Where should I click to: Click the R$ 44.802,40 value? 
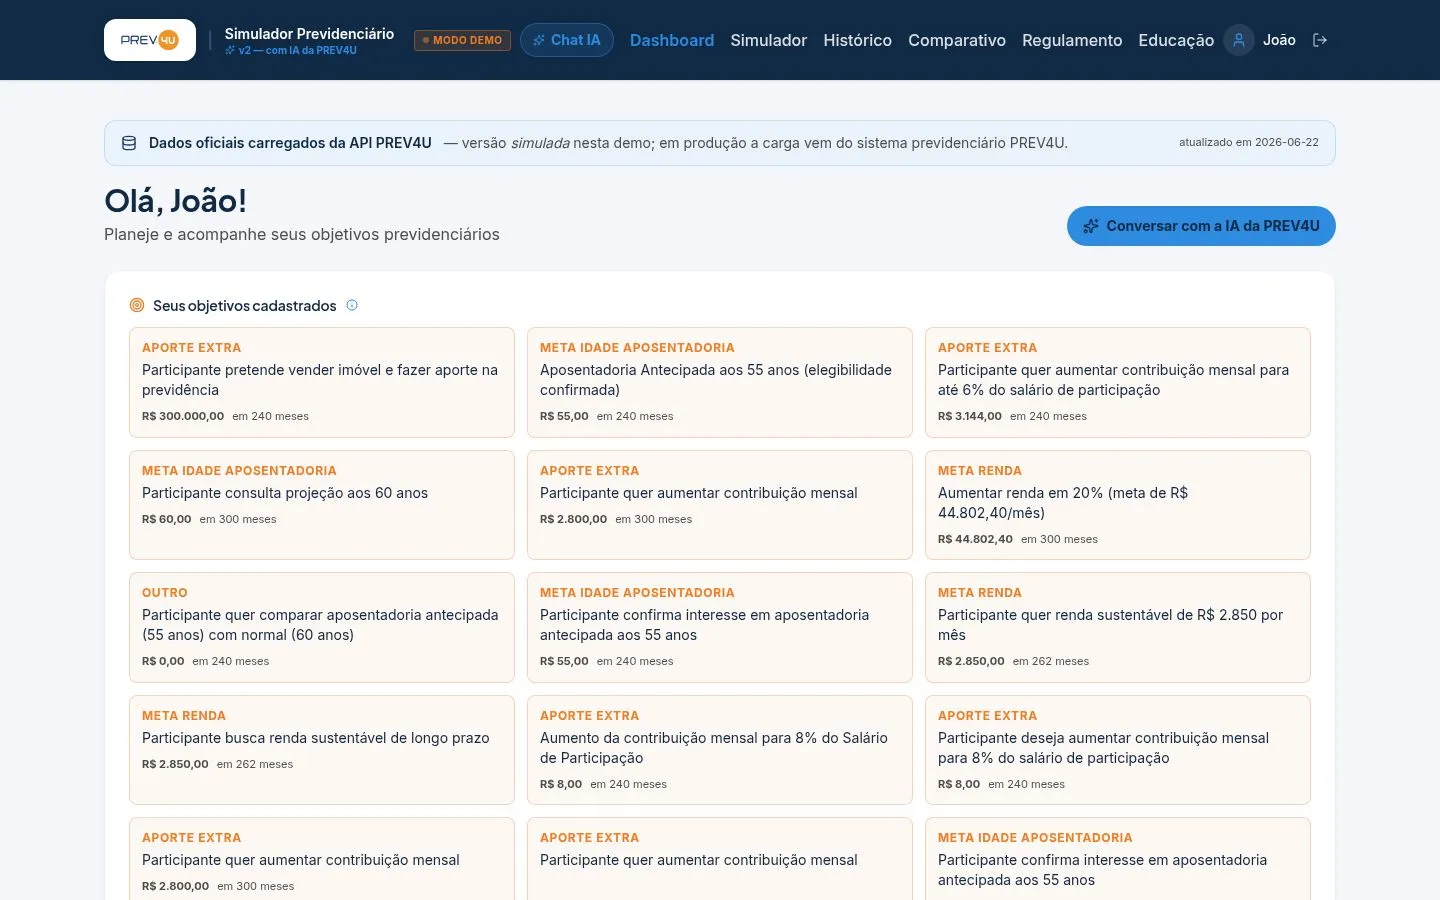click(x=975, y=539)
